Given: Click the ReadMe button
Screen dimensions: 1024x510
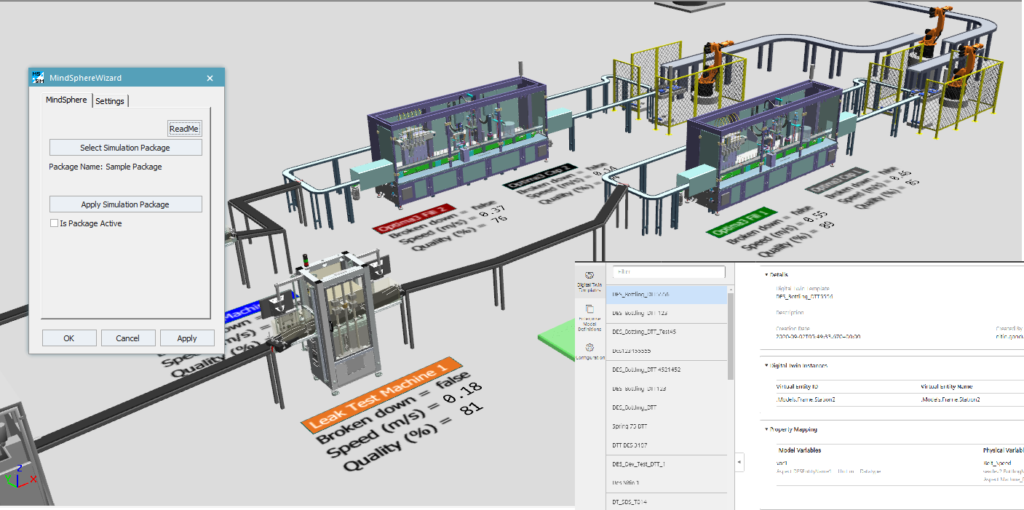Looking at the screenshot, I should pos(184,129).
